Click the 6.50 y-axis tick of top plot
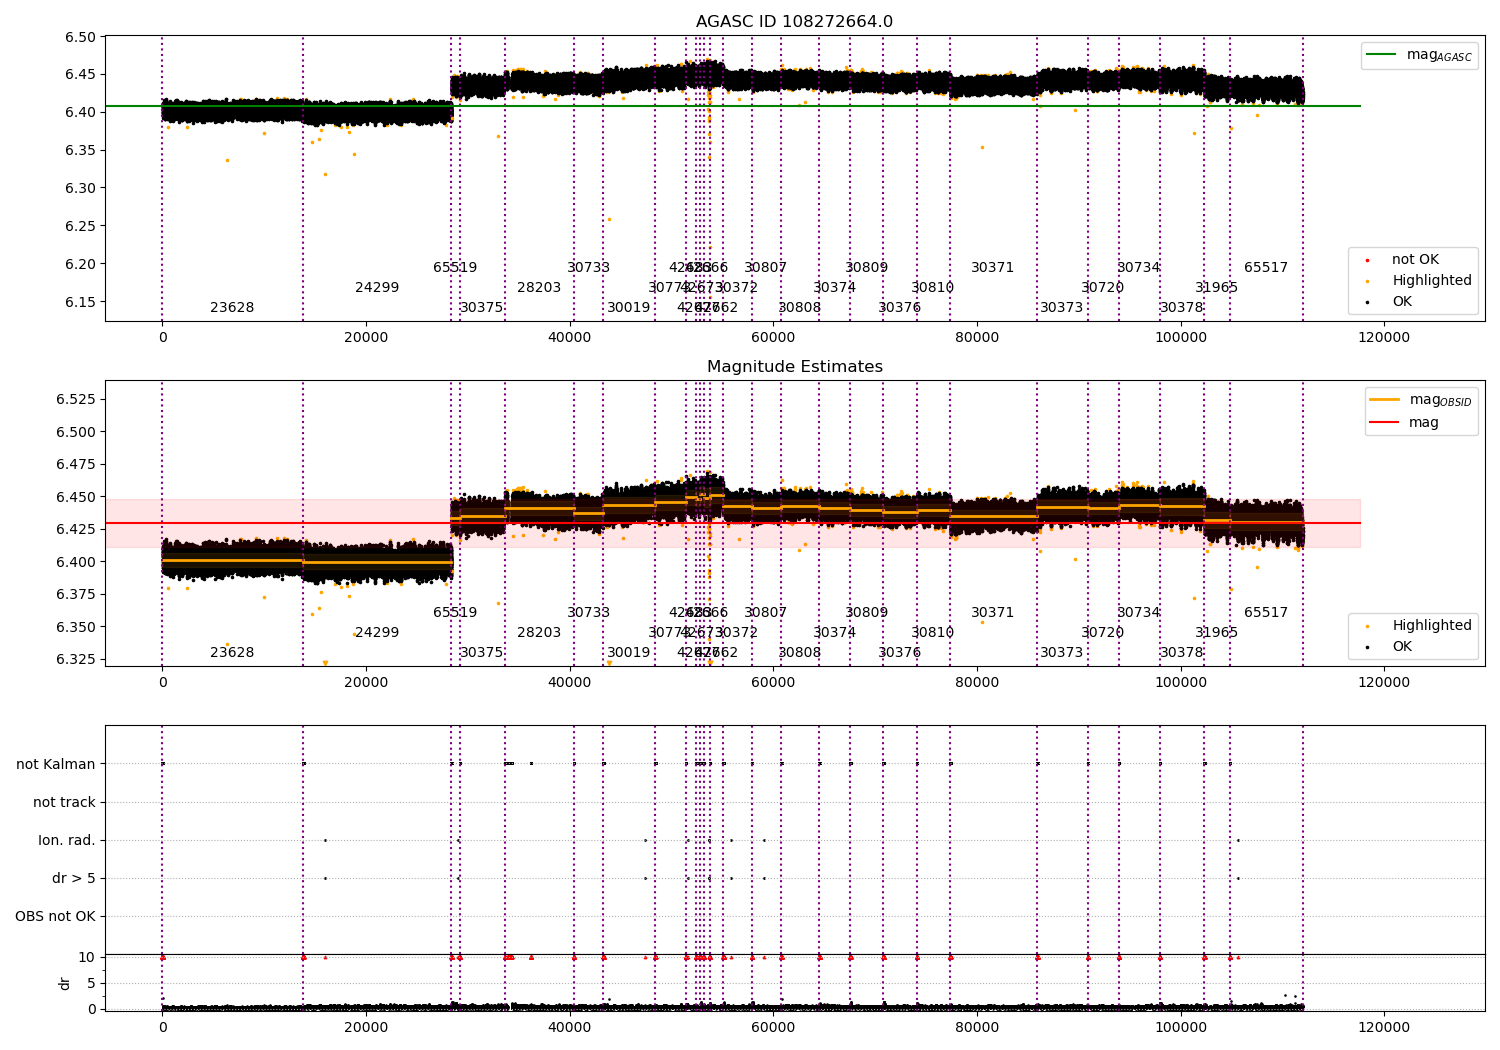This screenshot has height=1050, width=1500. pyautogui.click(x=81, y=38)
